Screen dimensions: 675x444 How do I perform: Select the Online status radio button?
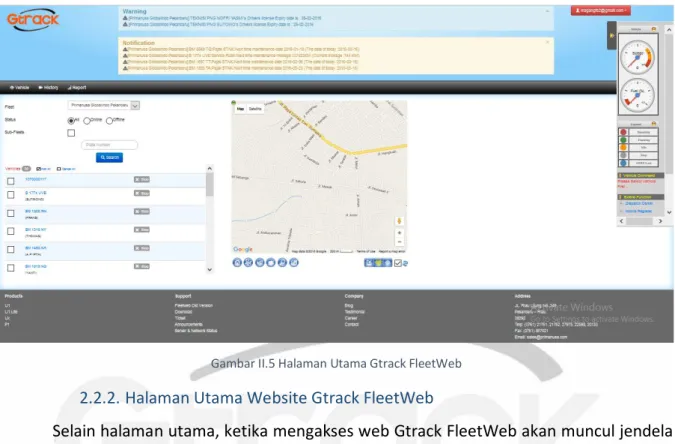[x=87, y=121]
